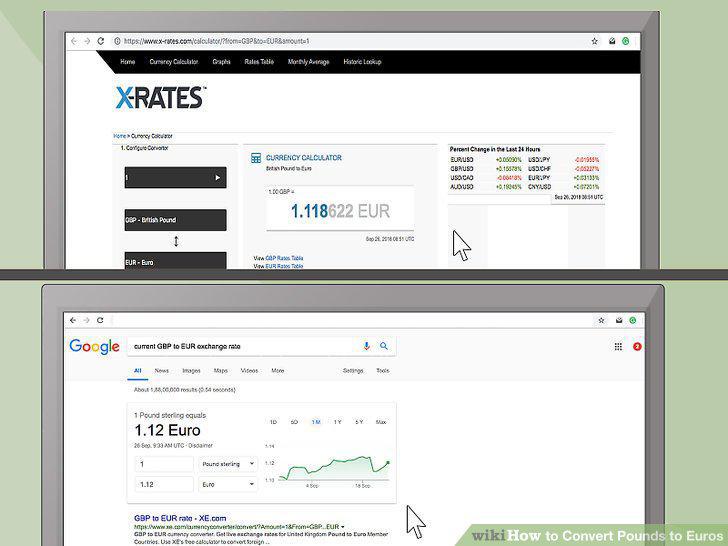Click USD/CHF pair in percent change table
728x546 pixels.
[540, 169]
